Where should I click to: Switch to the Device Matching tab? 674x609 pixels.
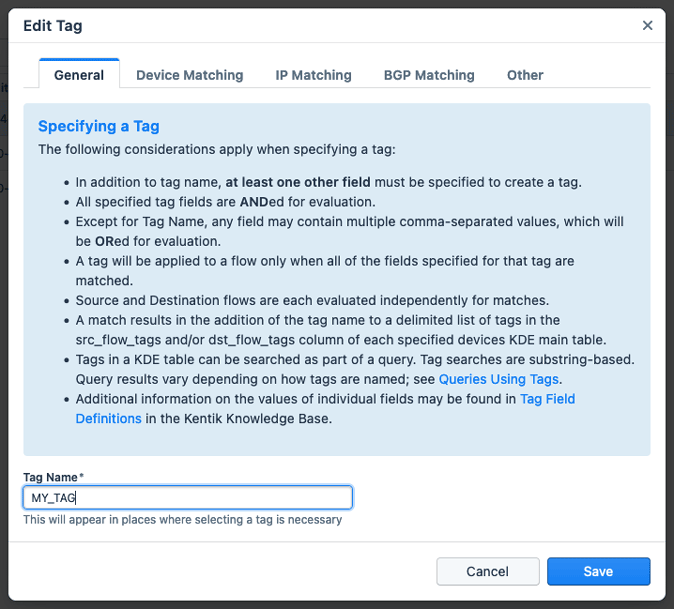tap(189, 75)
